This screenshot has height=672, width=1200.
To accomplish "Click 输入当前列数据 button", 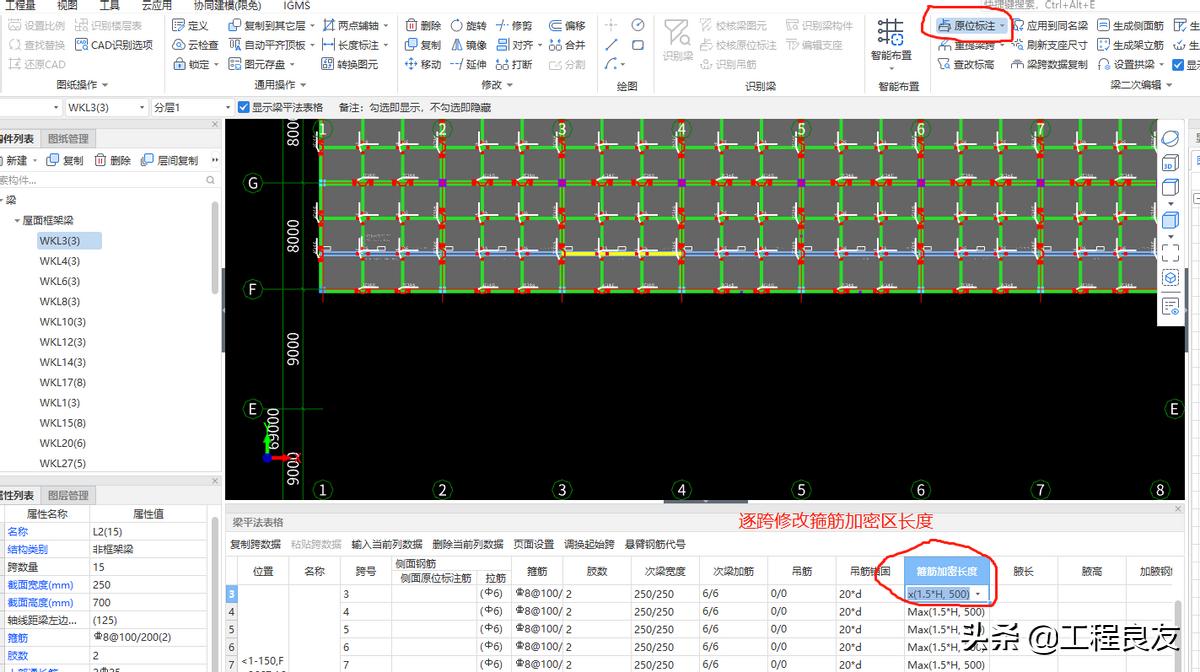I will click(387, 545).
